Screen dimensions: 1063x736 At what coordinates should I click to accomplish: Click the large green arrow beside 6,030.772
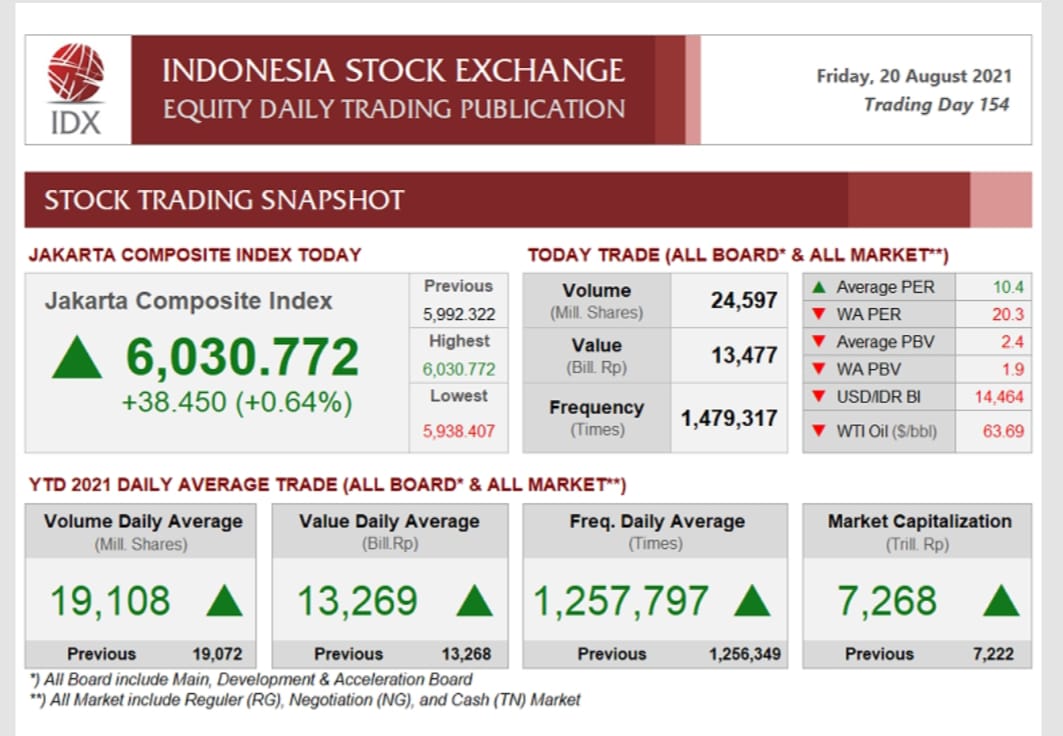[77, 359]
